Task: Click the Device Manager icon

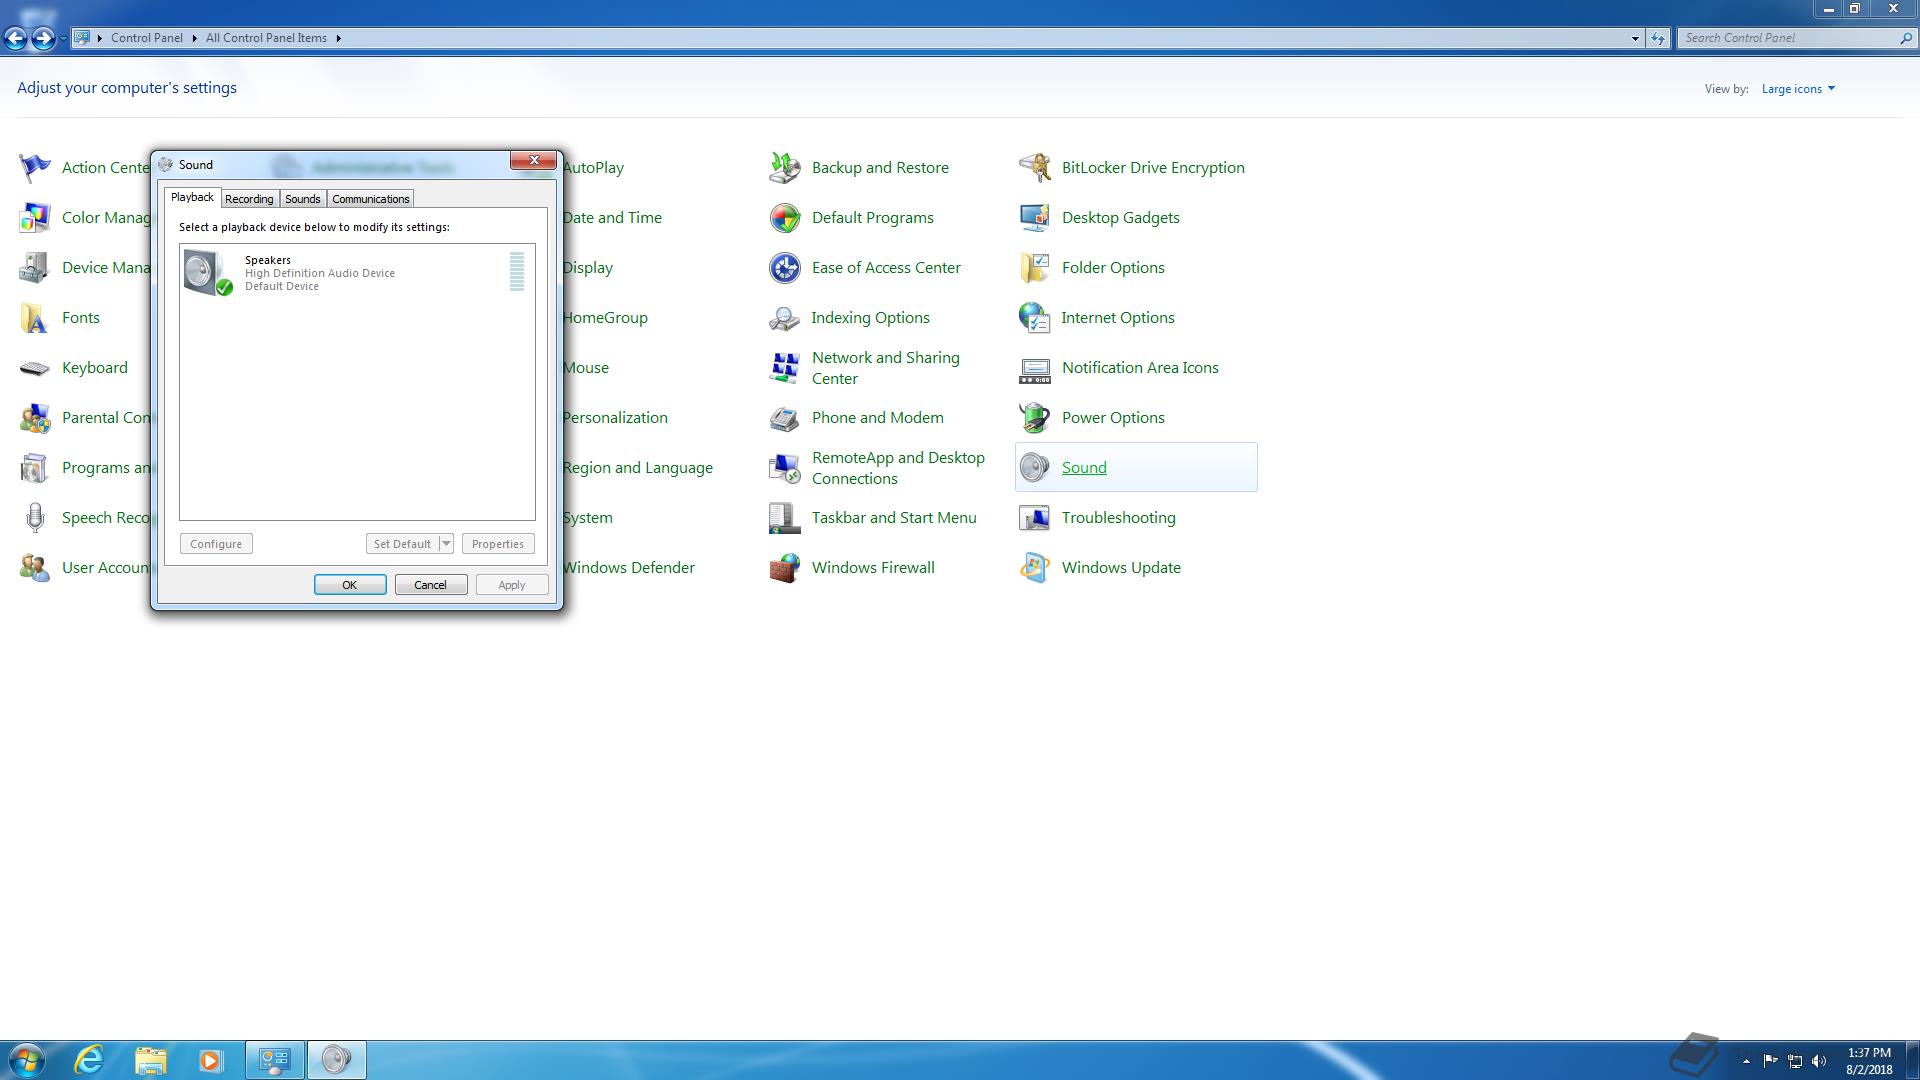Action: click(x=35, y=267)
